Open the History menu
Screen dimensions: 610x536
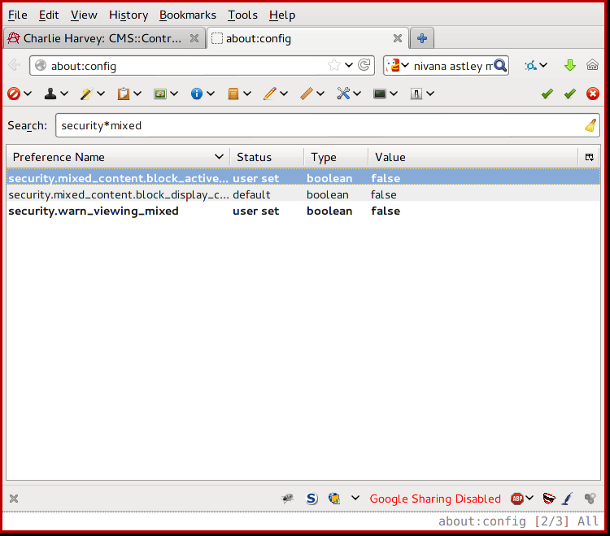pos(128,15)
